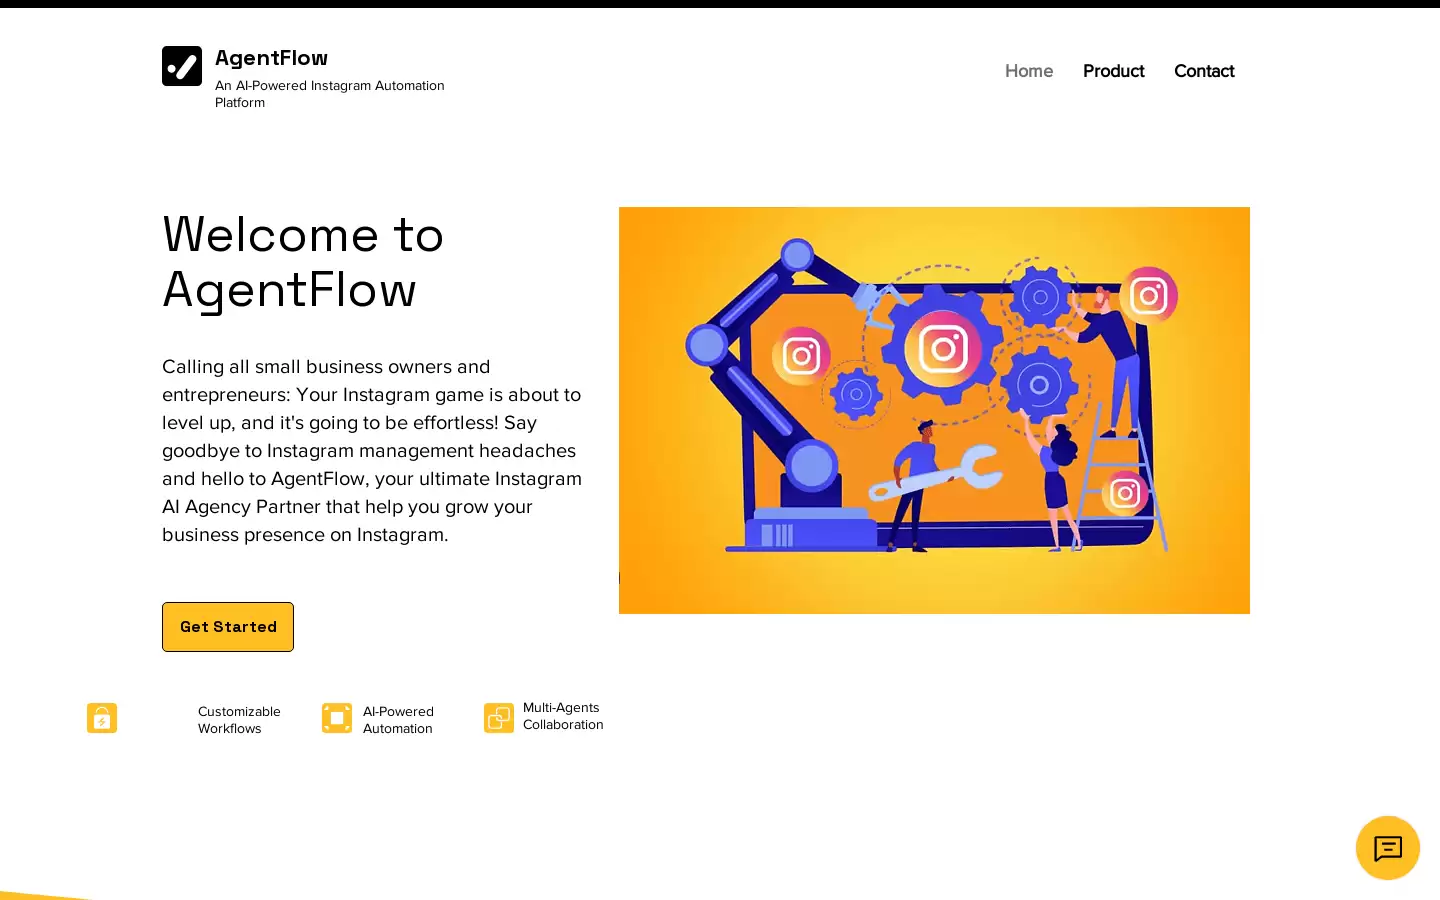
Task: Click the 'Welcome to AgentFlow' heading
Action: (303, 262)
